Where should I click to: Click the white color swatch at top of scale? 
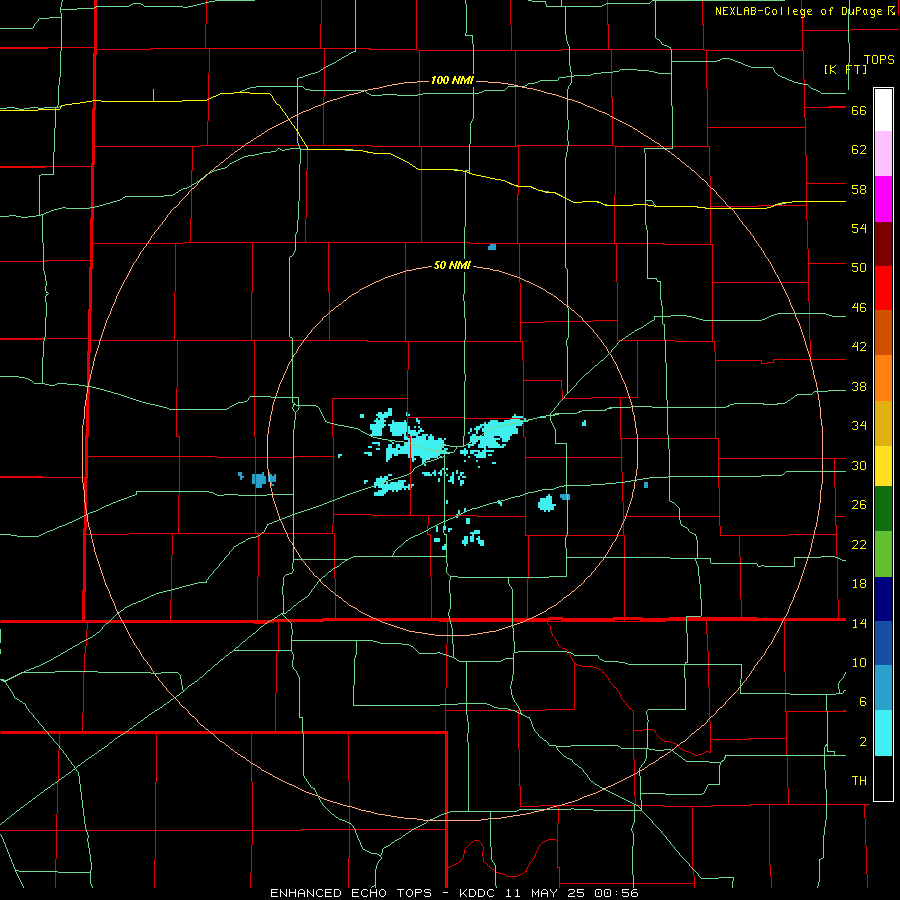tap(883, 110)
